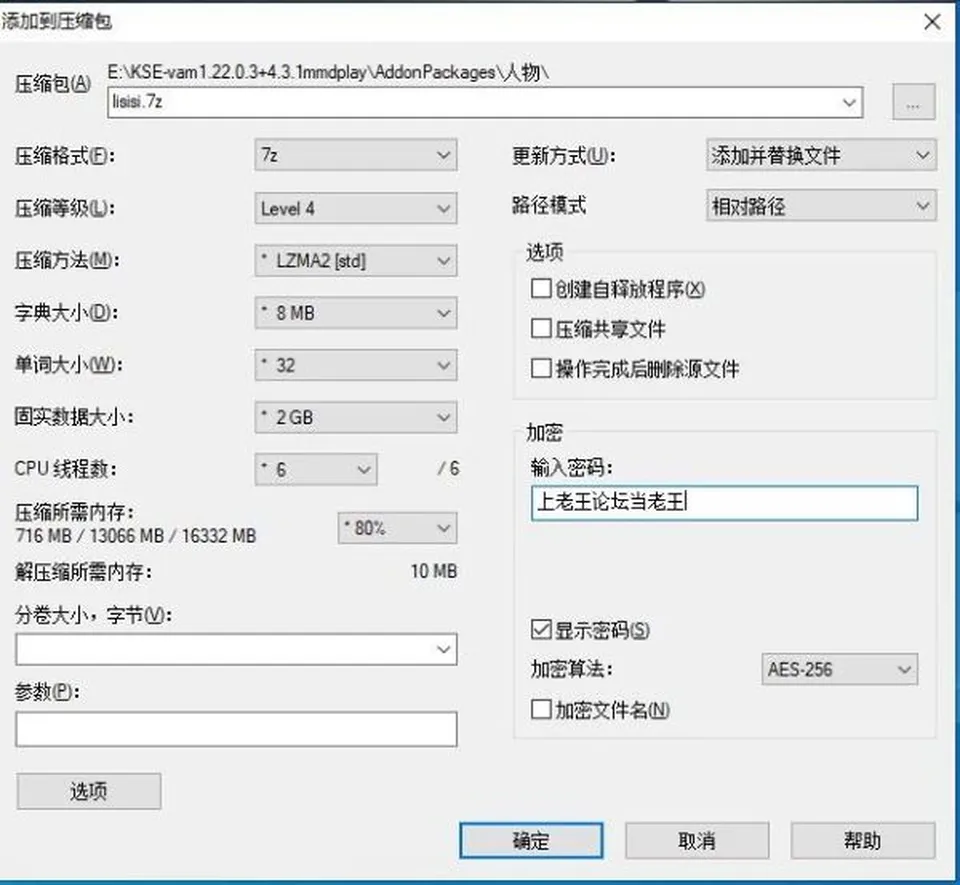The width and height of the screenshot is (960, 885).
Task: Confirm with the 确定 button
Action: tap(531, 840)
